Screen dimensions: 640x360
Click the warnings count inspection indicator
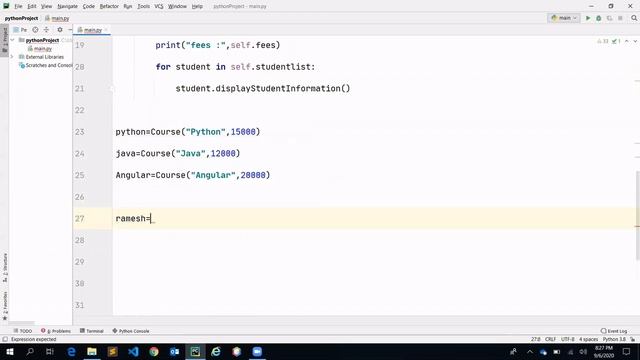(x=602, y=41)
